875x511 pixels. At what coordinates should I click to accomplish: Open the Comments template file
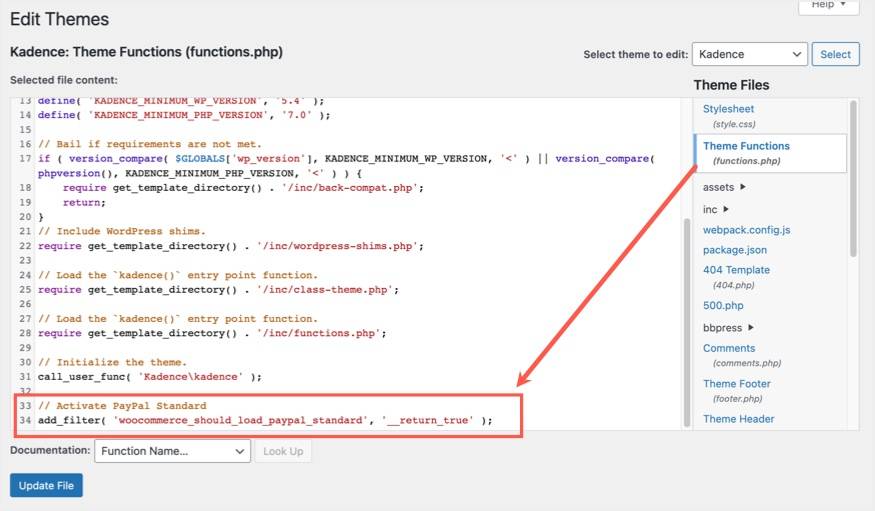tap(729, 348)
